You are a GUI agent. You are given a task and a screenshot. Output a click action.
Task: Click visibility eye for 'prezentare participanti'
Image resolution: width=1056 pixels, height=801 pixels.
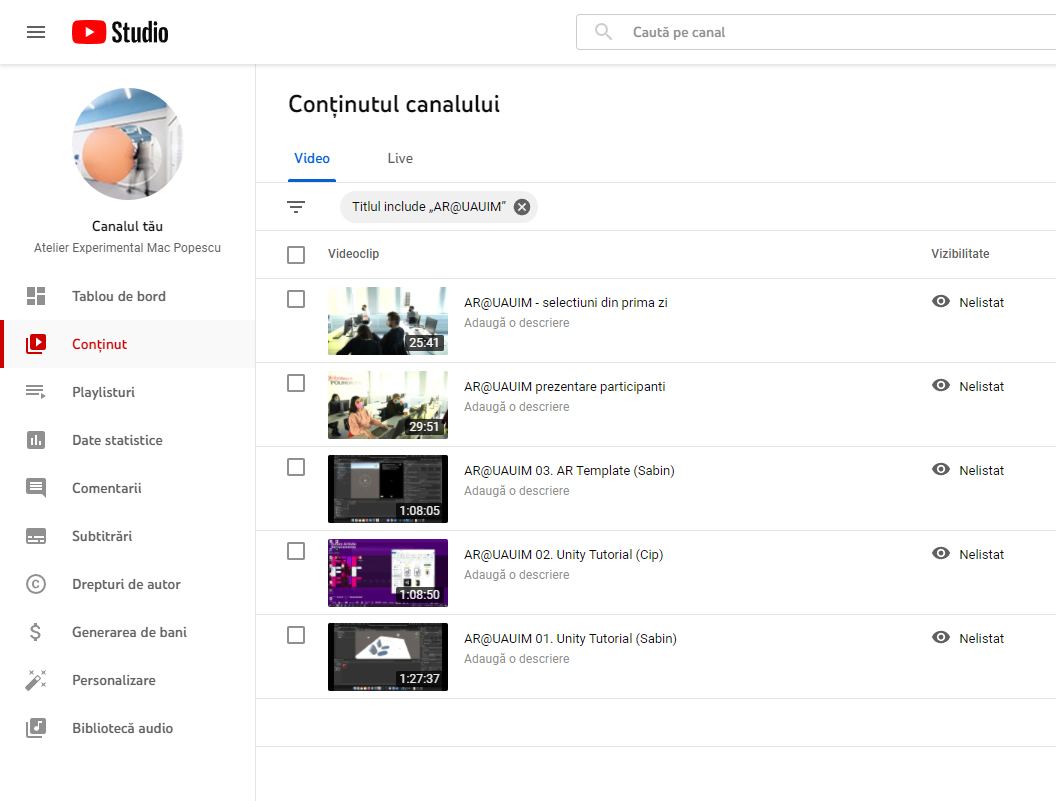click(941, 385)
